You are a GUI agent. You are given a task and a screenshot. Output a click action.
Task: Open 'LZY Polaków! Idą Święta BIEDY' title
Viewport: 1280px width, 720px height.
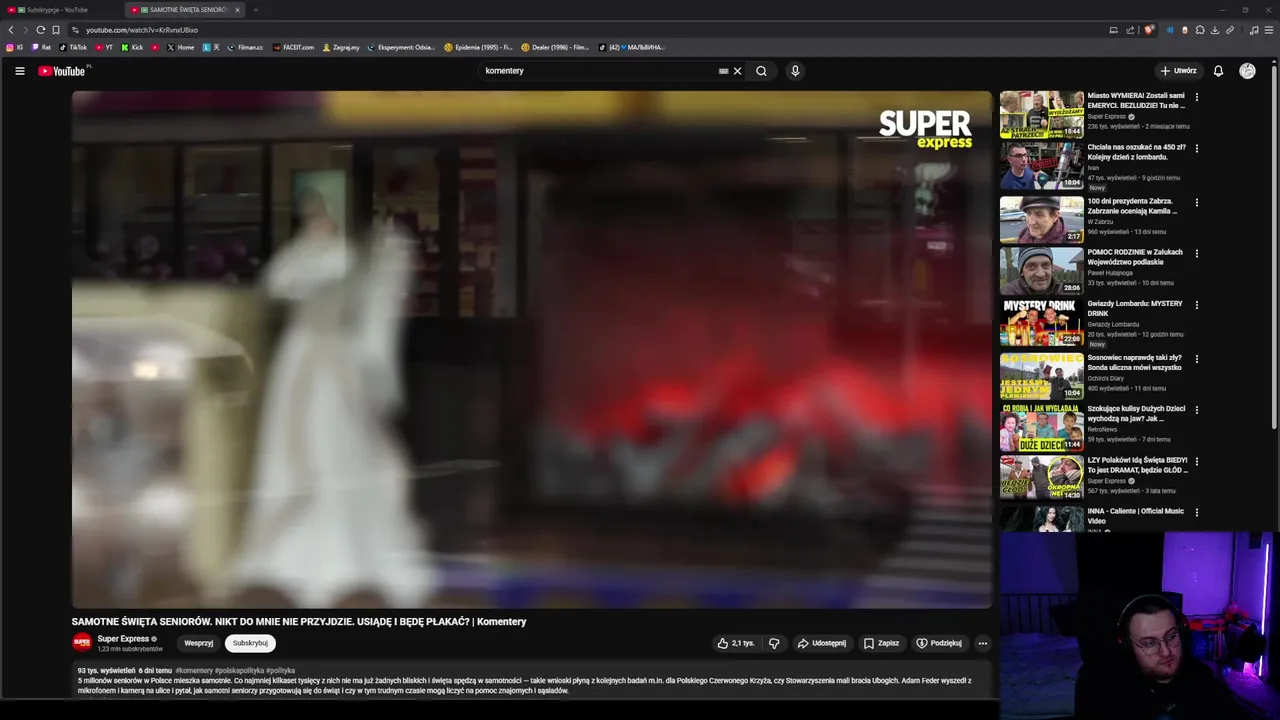[x=1138, y=465]
